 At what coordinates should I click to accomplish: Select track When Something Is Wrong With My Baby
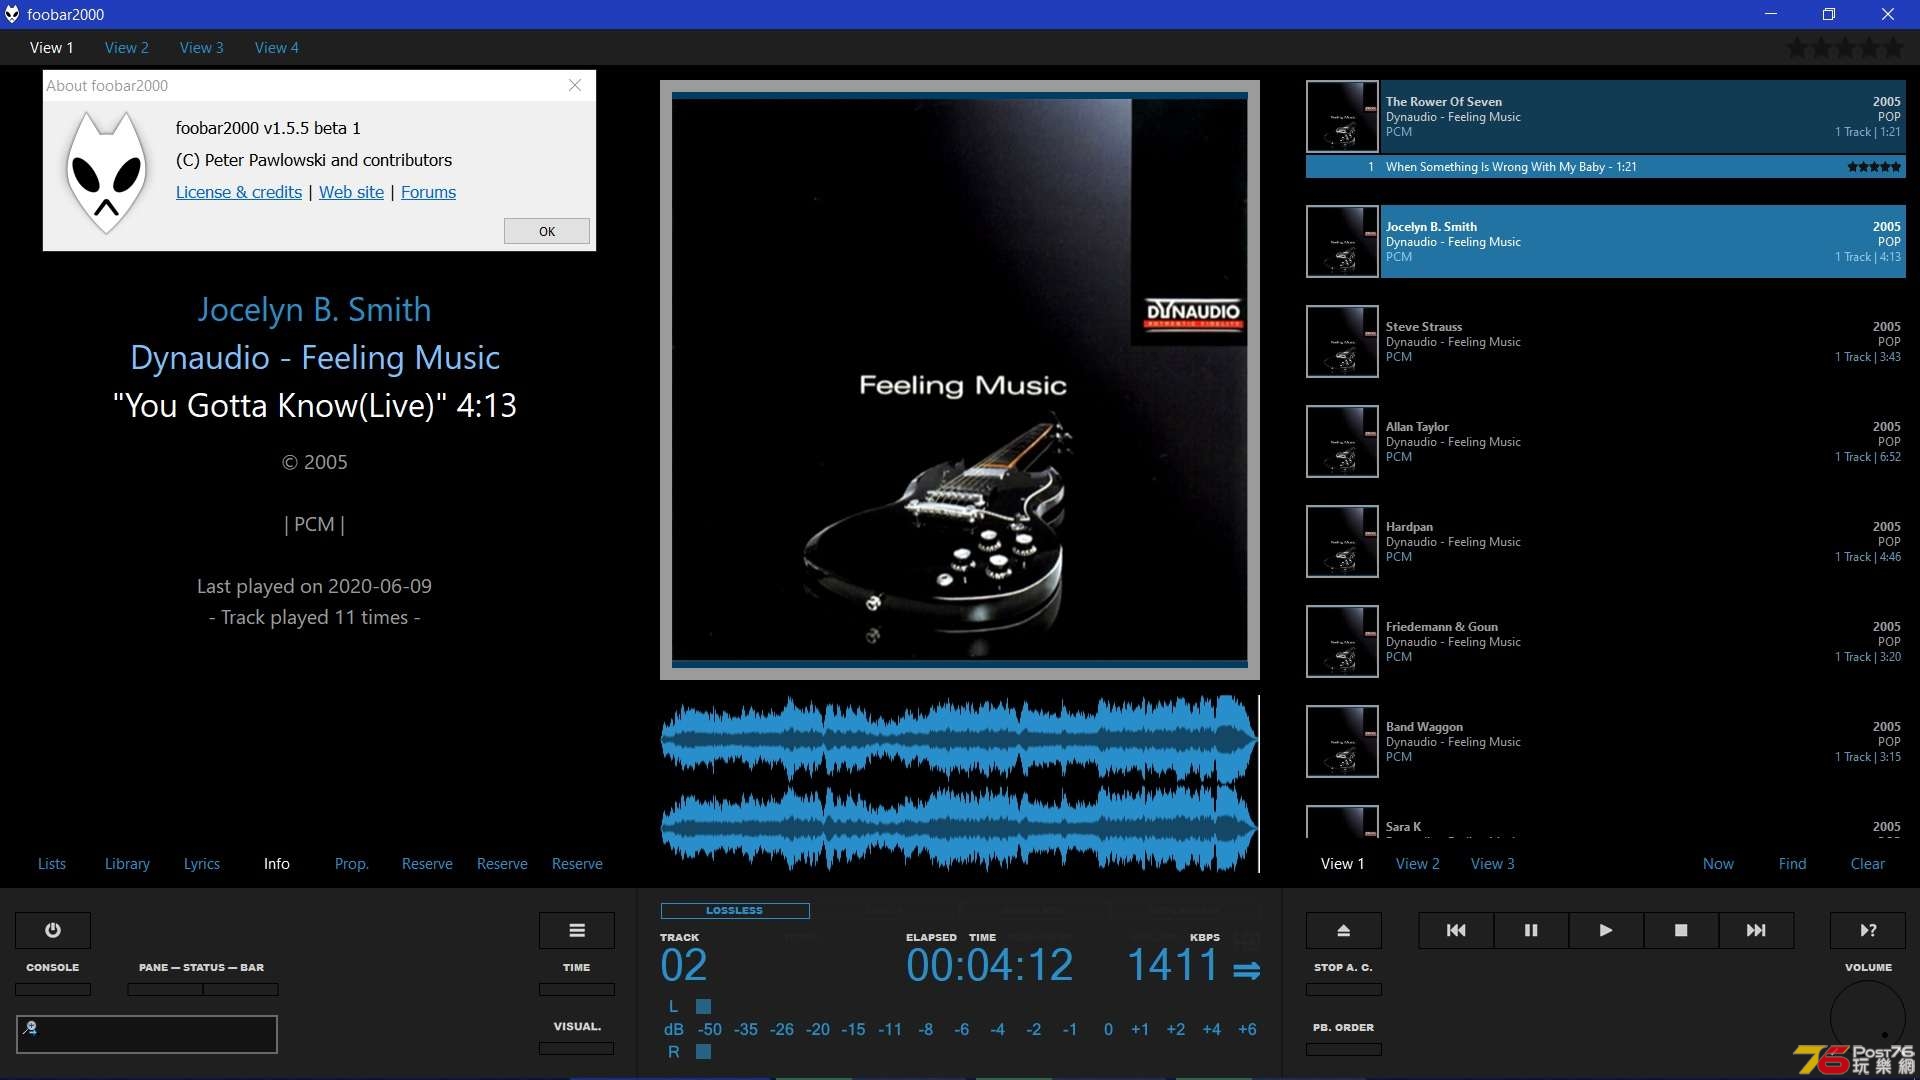[x=1606, y=167]
